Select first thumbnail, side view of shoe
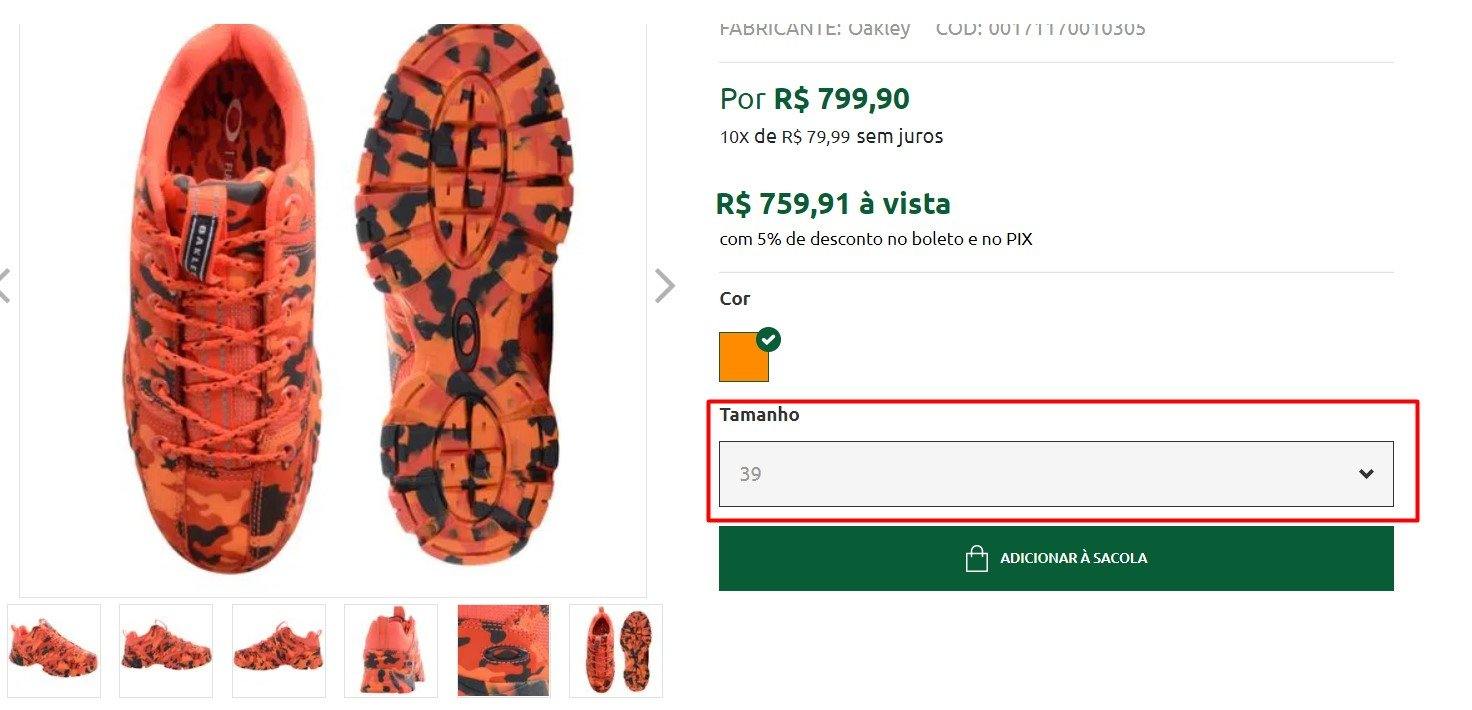This screenshot has width=1472, height=710. (54, 650)
